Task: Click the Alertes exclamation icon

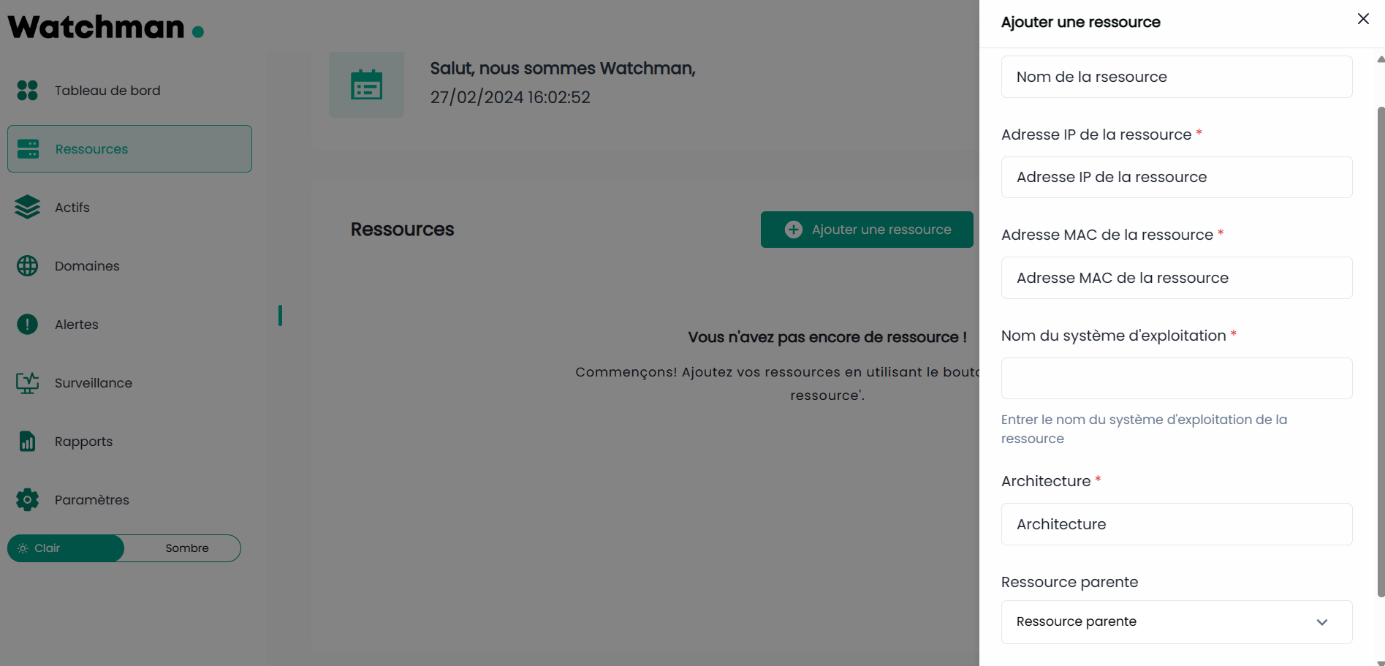Action: click(28, 324)
